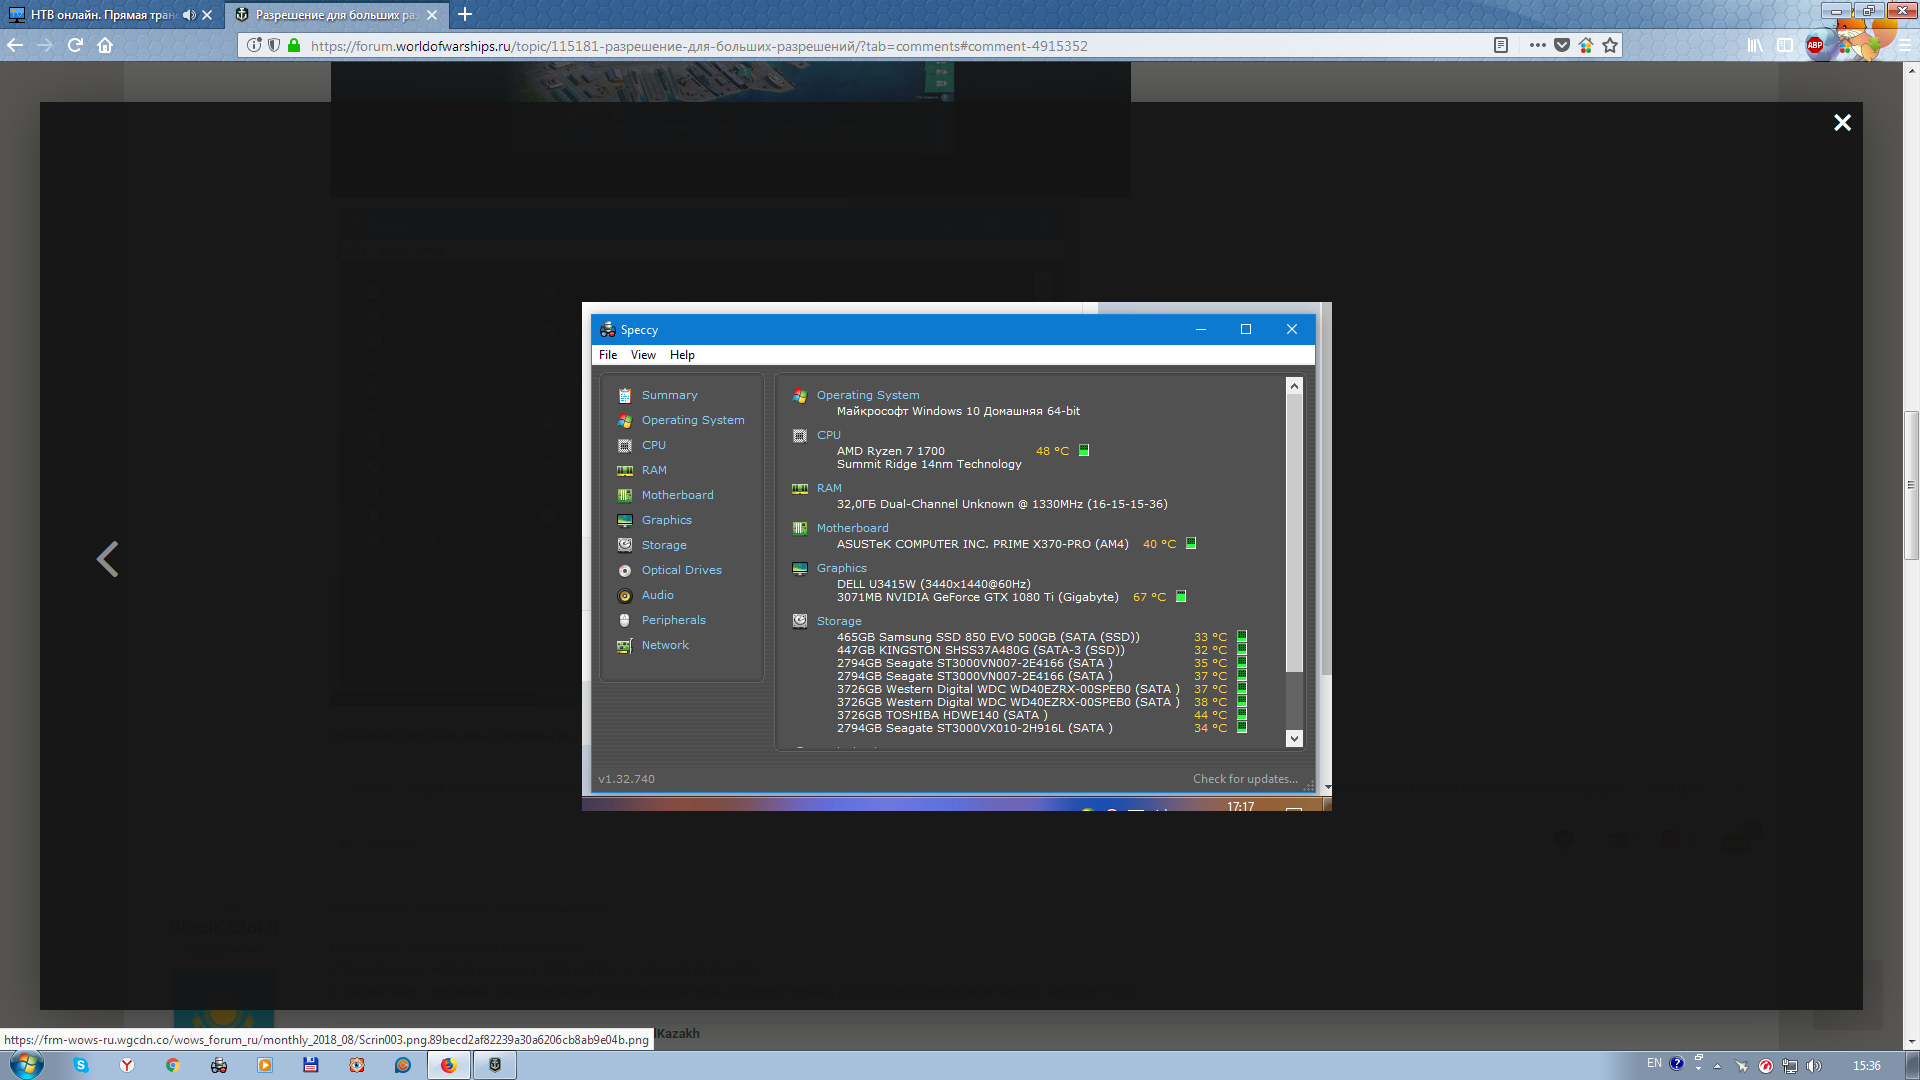Screen dimensions: 1920x1080
Task: Open the Firefox hamburger menu
Action: tap(1905, 45)
